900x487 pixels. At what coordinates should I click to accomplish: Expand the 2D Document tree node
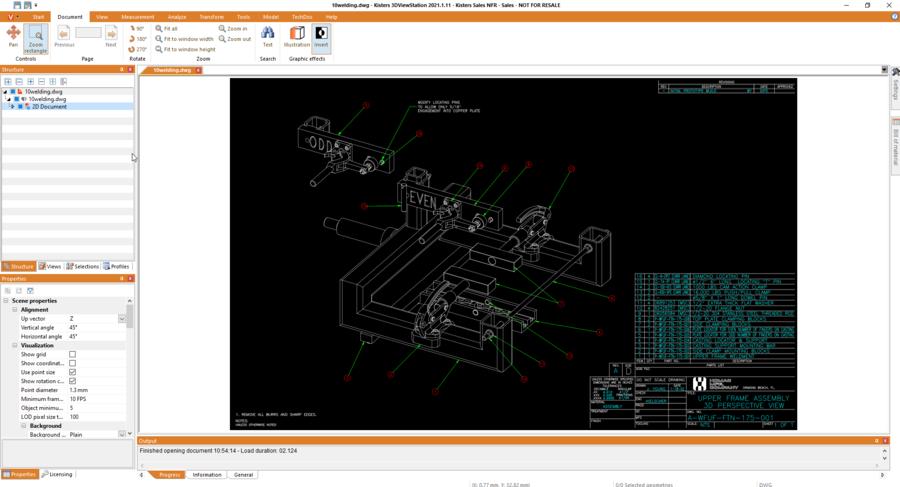[x=12, y=106]
